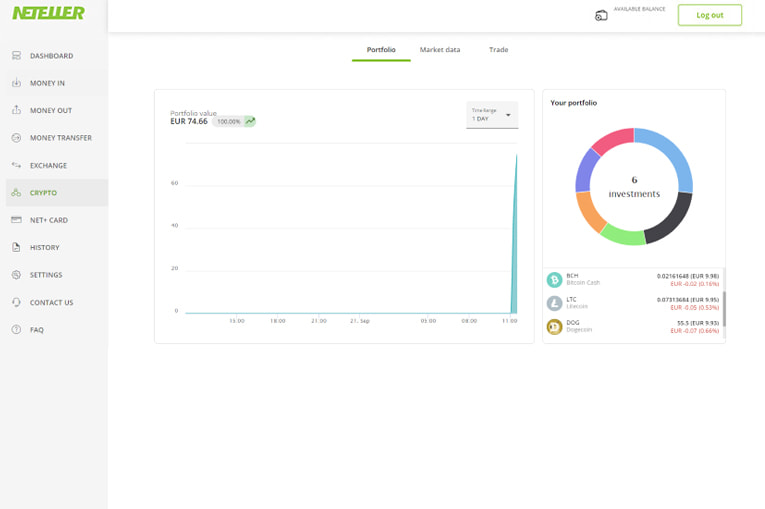Click the blue donut chart segment
Image resolution: width=765 pixels, height=509 pixels.
pyautogui.click(x=672, y=149)
